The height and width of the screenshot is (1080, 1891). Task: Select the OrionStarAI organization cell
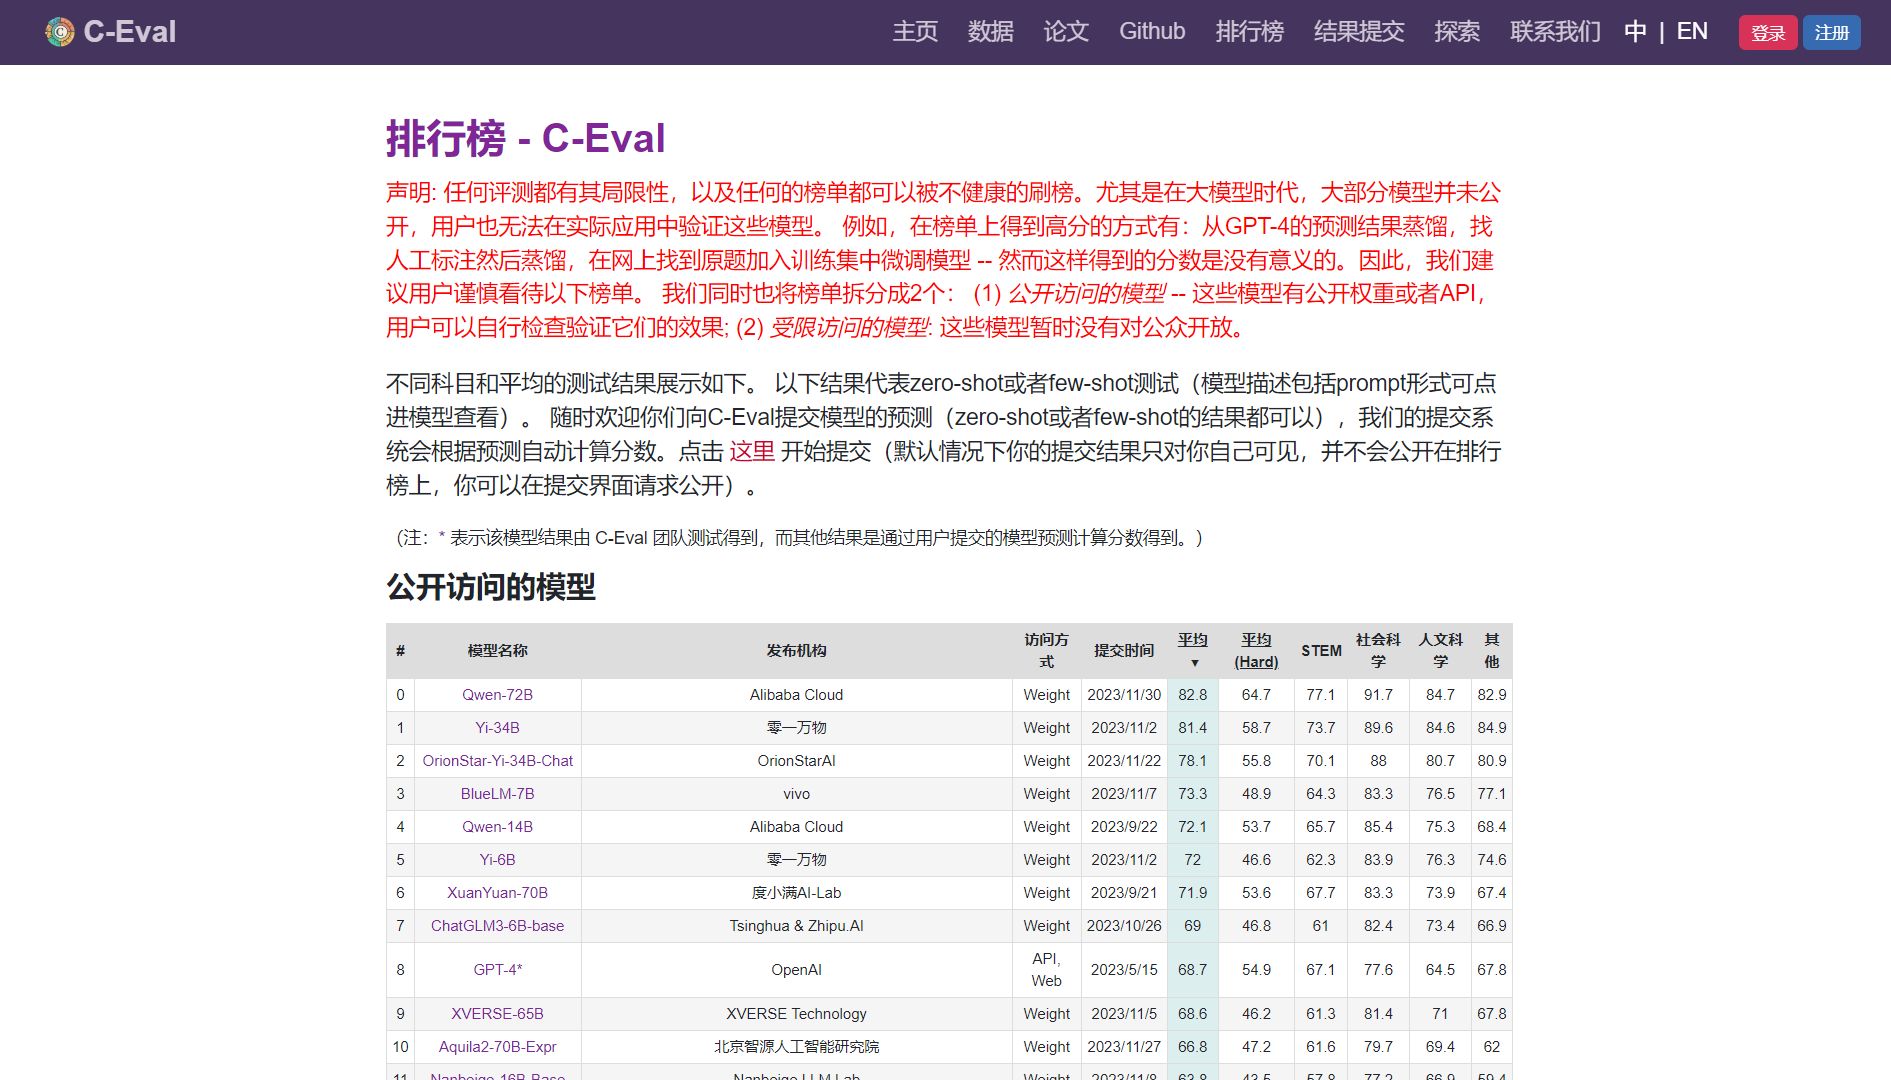[797, 761]
